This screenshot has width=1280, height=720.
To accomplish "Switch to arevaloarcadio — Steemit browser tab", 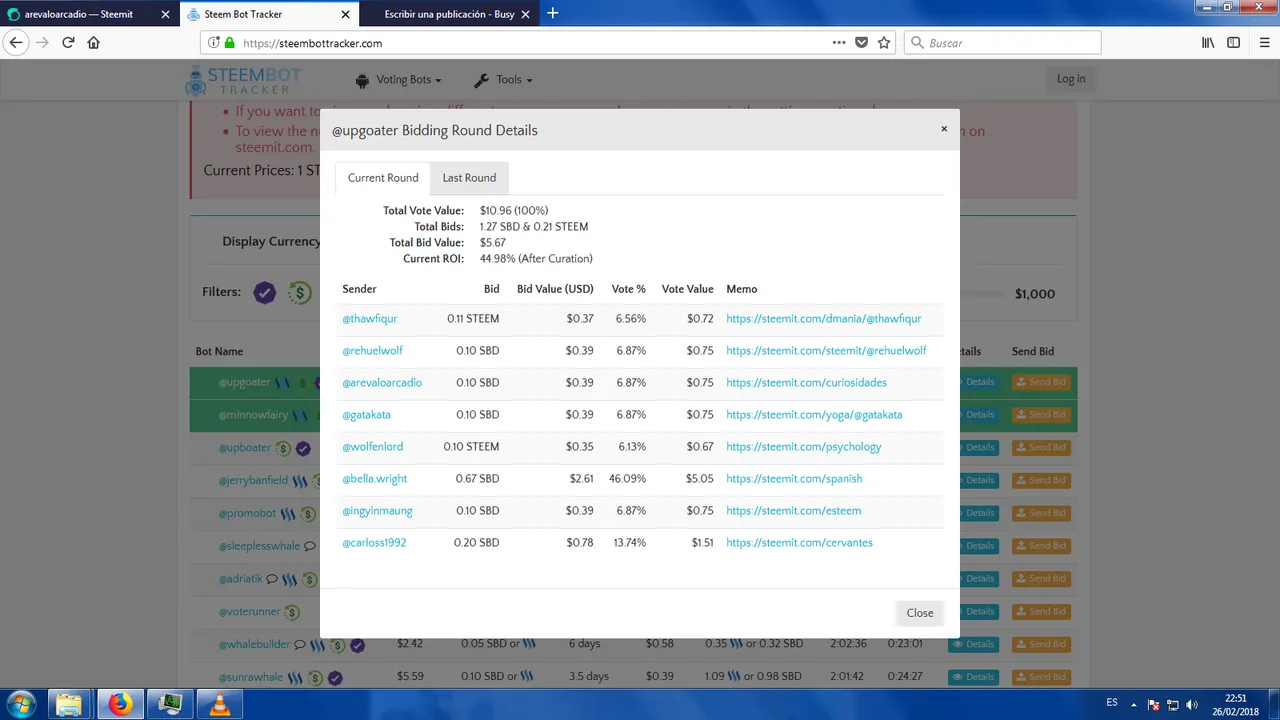I will [x=89, y=14].
